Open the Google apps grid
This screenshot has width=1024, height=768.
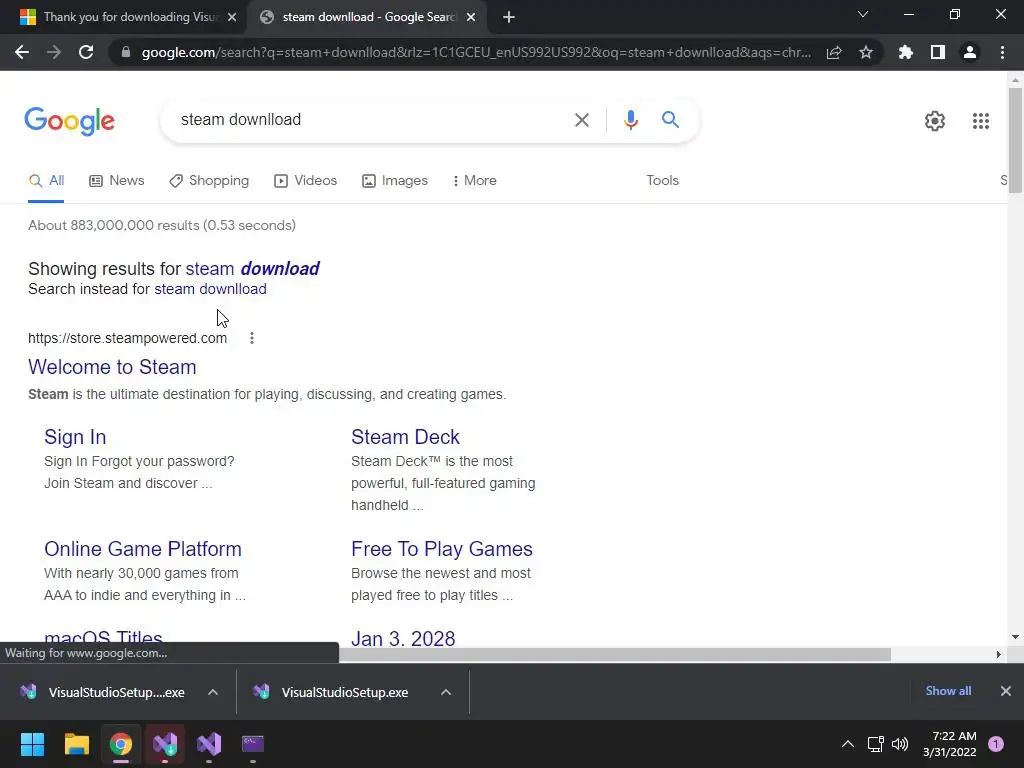coord(981,121)
